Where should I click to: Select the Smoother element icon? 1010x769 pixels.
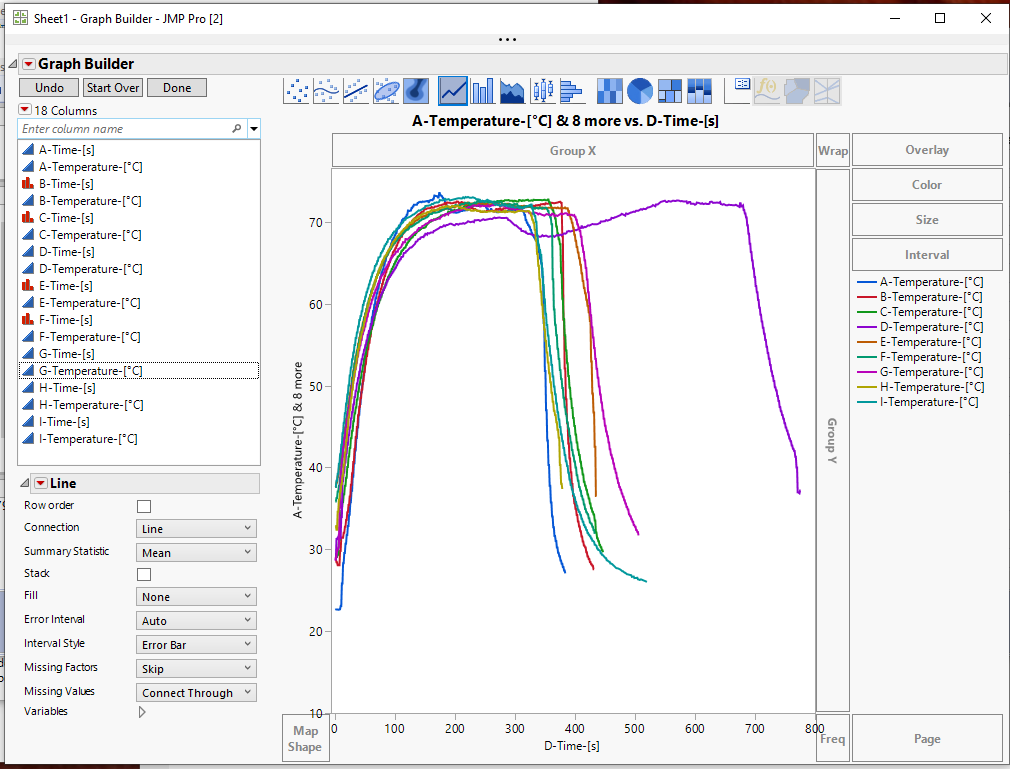tap(325, 90)
